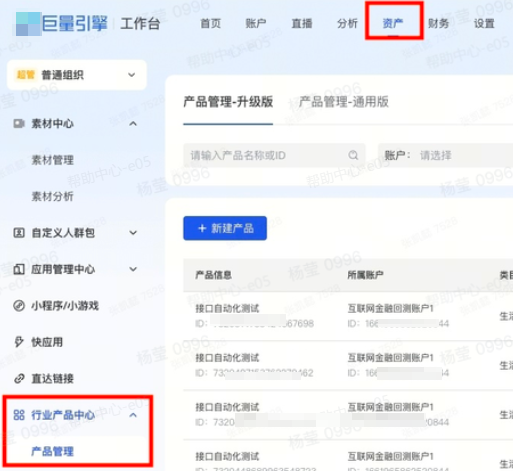This screenshot has height=471, width=513.
Task: Click the 行业产品中心 grid icon
Action: click(19, 415)
